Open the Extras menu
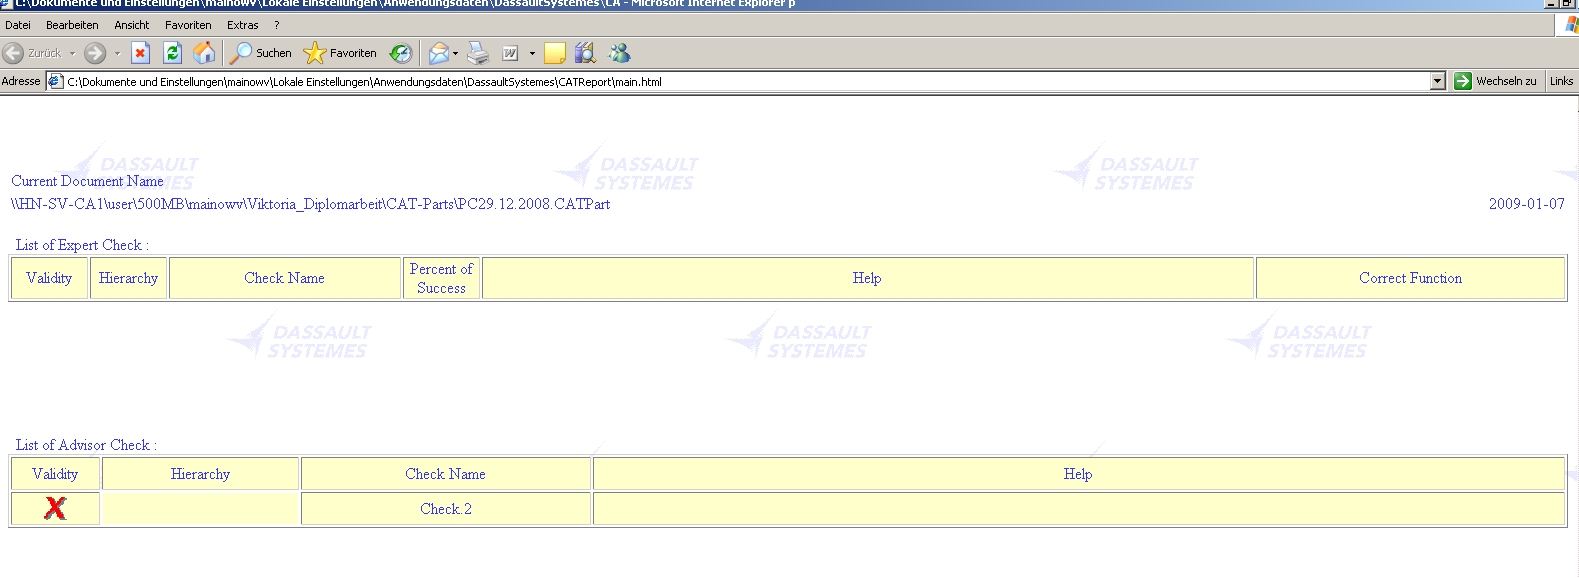The image size is (1579, 578). click(242, 25)
